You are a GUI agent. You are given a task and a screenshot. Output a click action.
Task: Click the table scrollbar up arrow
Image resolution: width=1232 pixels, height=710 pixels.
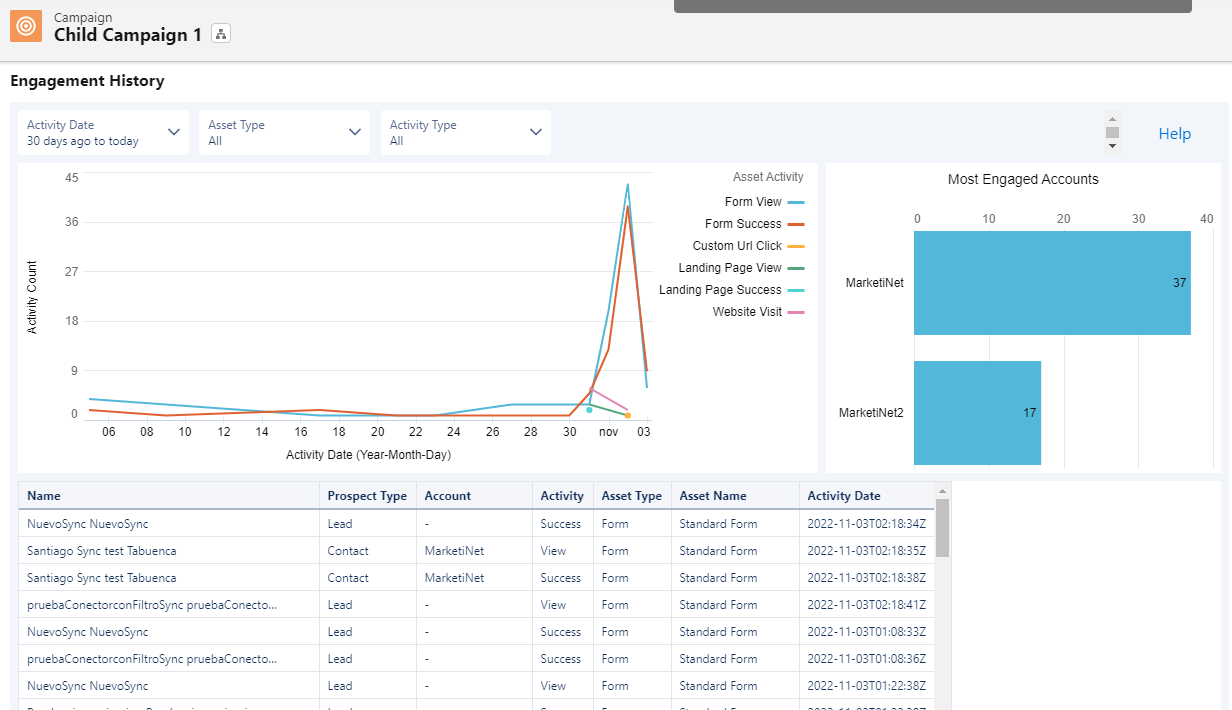click(942, 490)
